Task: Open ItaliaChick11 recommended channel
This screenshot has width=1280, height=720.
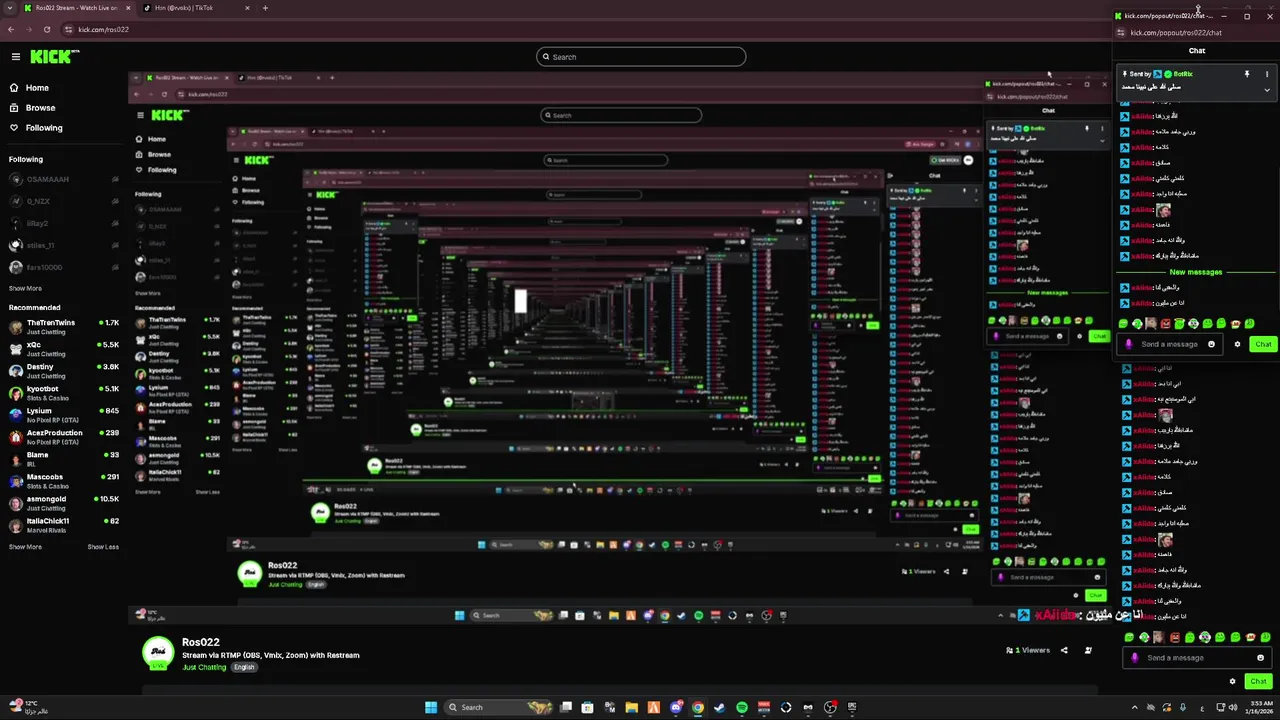Action: coord(64,525)
